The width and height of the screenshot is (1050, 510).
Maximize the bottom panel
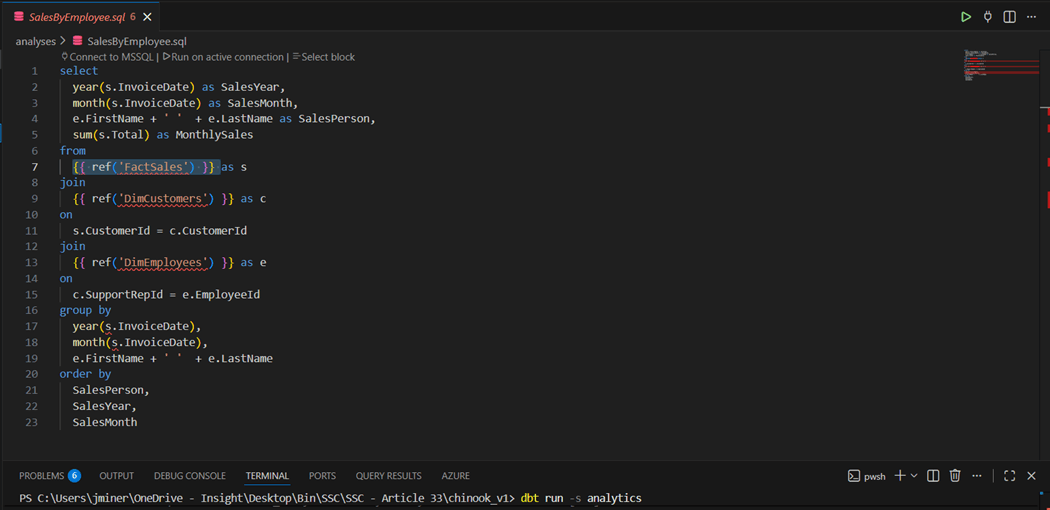[x=1010, y=476]
